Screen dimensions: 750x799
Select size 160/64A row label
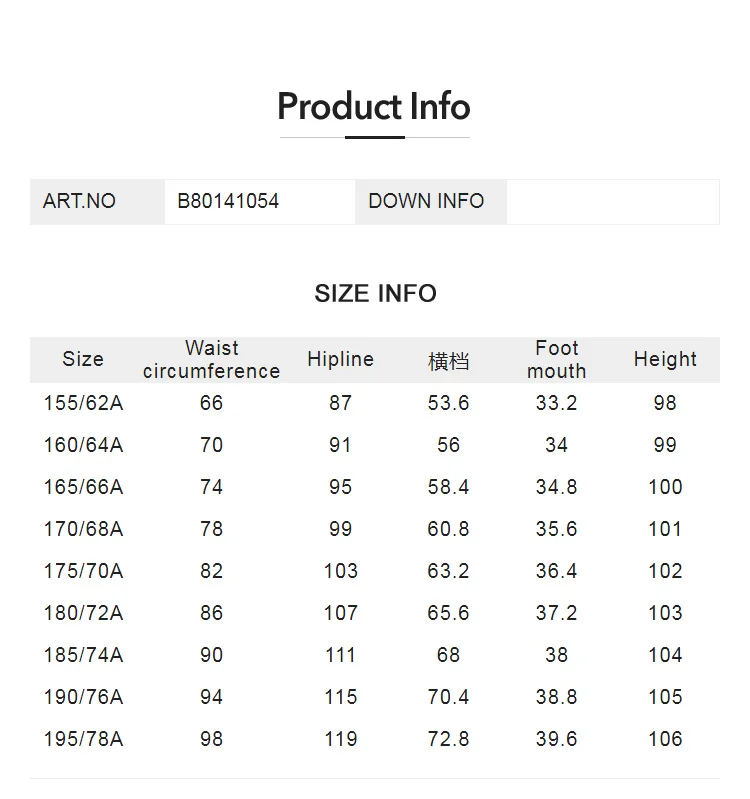click(x=84, y=445)
